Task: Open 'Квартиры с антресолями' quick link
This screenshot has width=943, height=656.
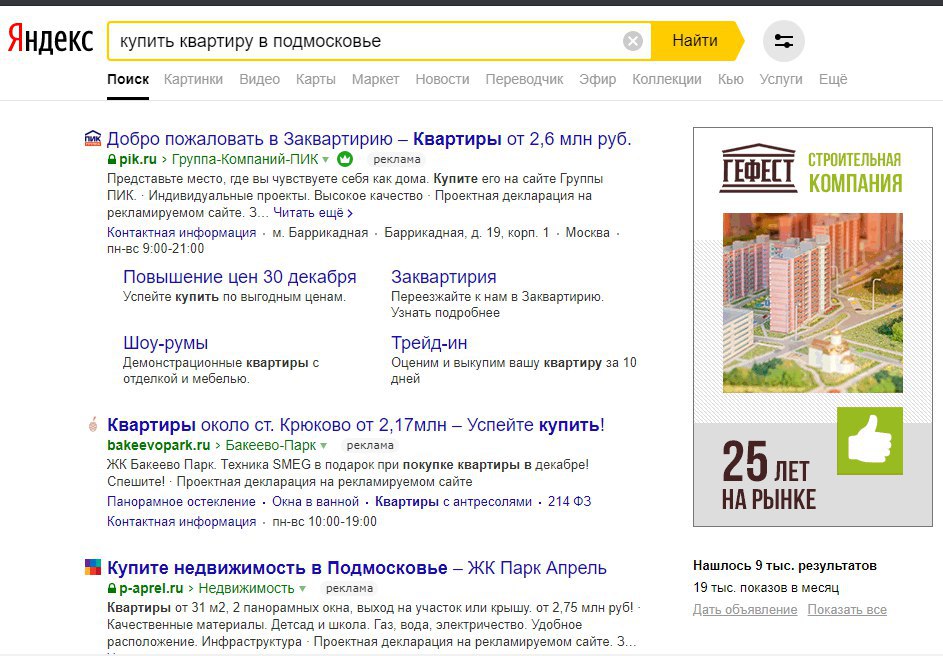Action: pyautogui.click(x=453, y=501)
